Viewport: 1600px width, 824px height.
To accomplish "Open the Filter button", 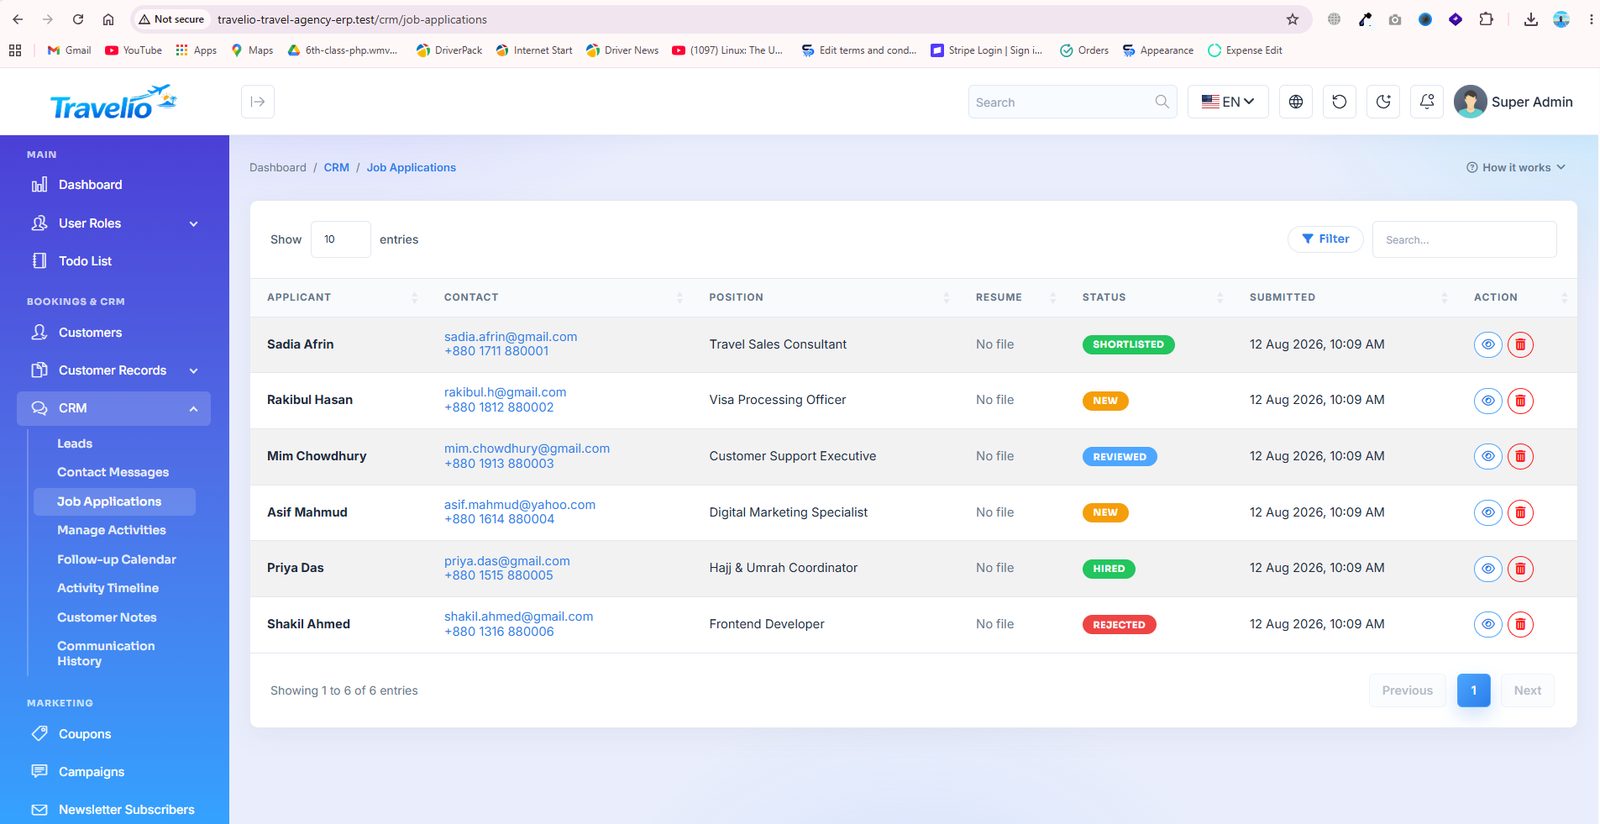I will click(1326, 239).
